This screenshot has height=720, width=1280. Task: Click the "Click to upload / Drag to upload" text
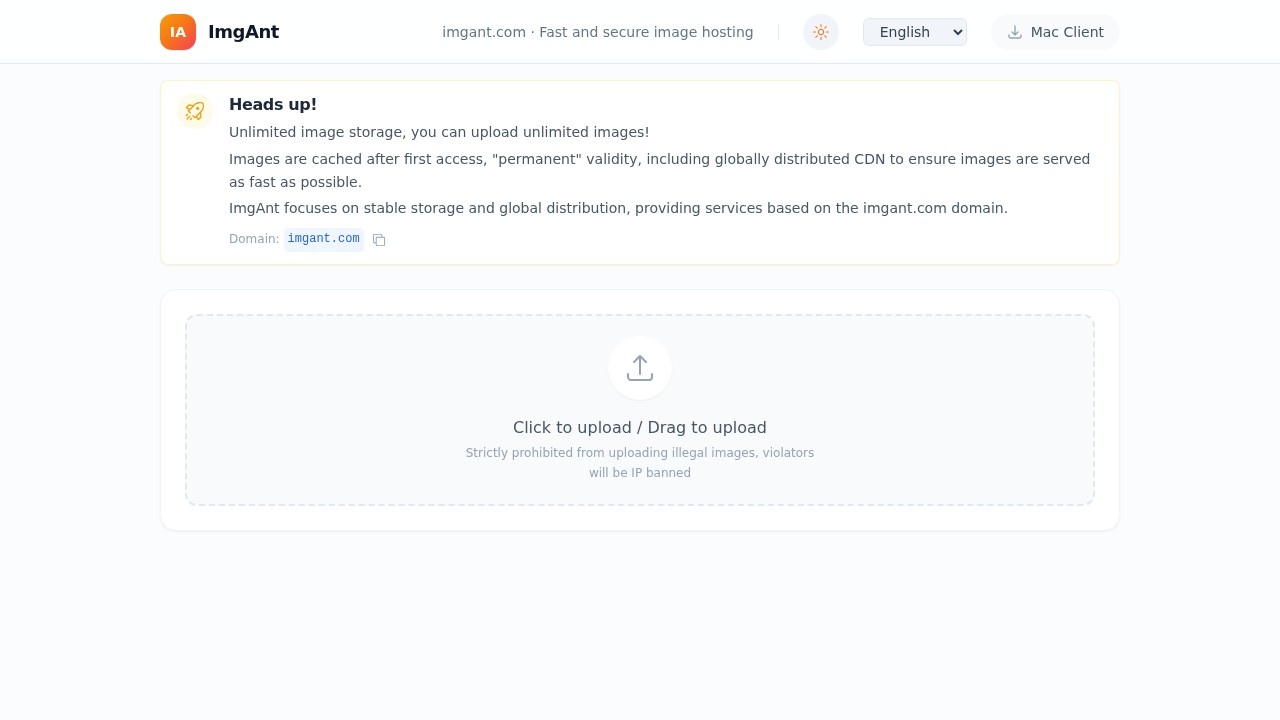click(x=640, y=428)
